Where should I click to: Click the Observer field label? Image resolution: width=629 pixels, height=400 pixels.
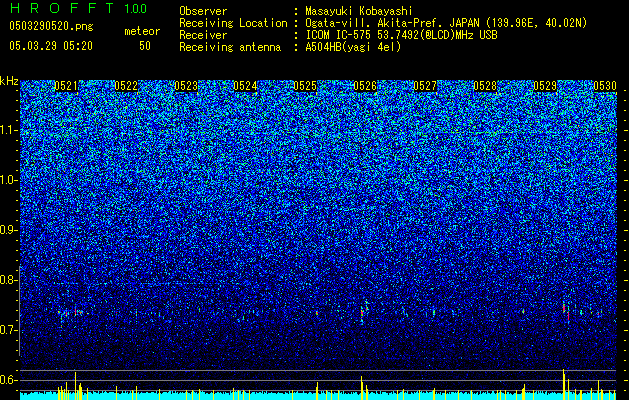coord(203,11)
